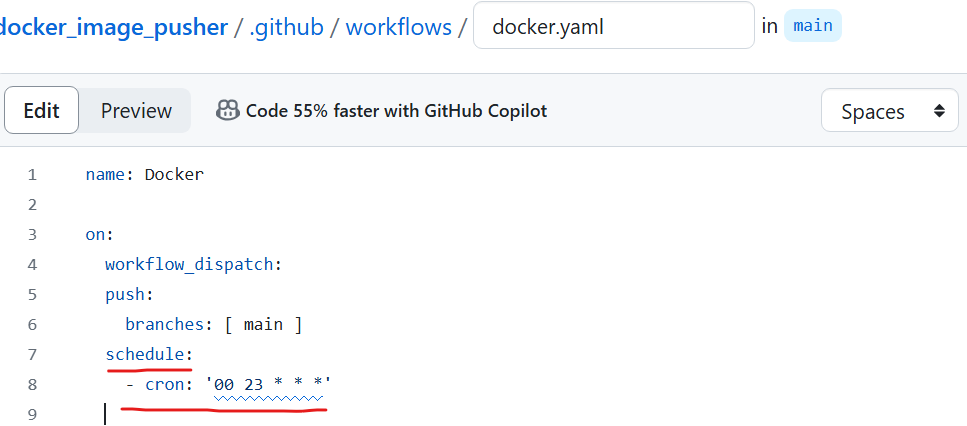Go to the .github folder breadcrumb

(286, 27)
